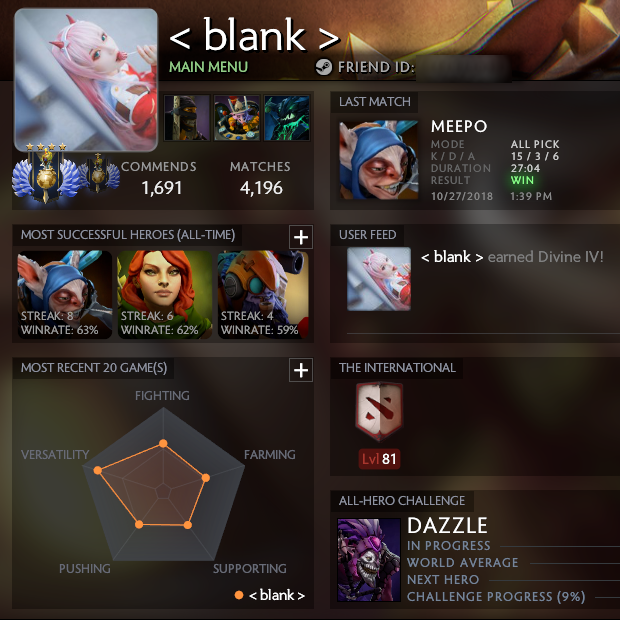Open the Meepo last match portrait
Image resolution: width=620 pixels, height=620 pixels.
(x=379, y=160)
